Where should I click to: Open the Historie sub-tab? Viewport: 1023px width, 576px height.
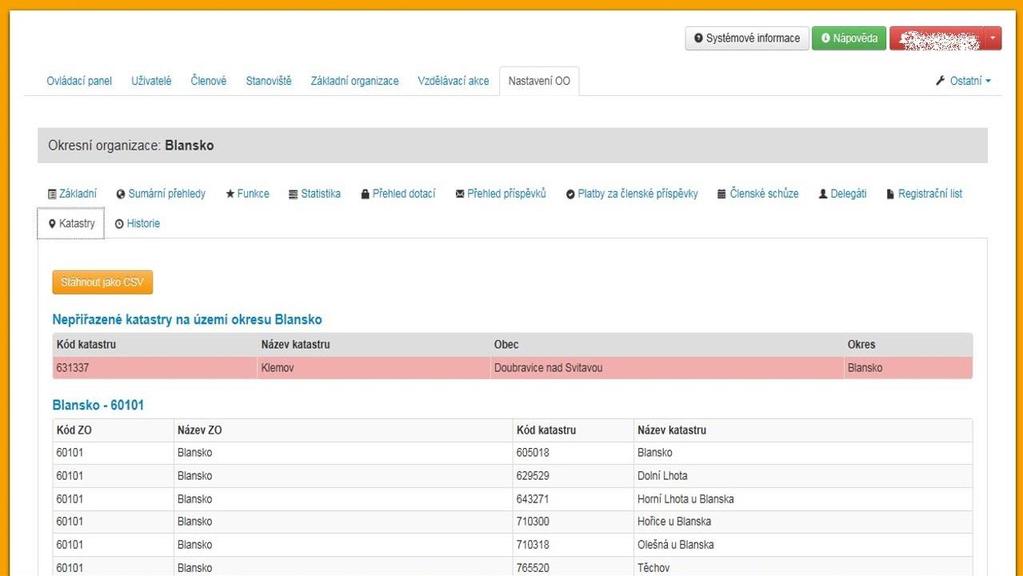pos(137,224)
